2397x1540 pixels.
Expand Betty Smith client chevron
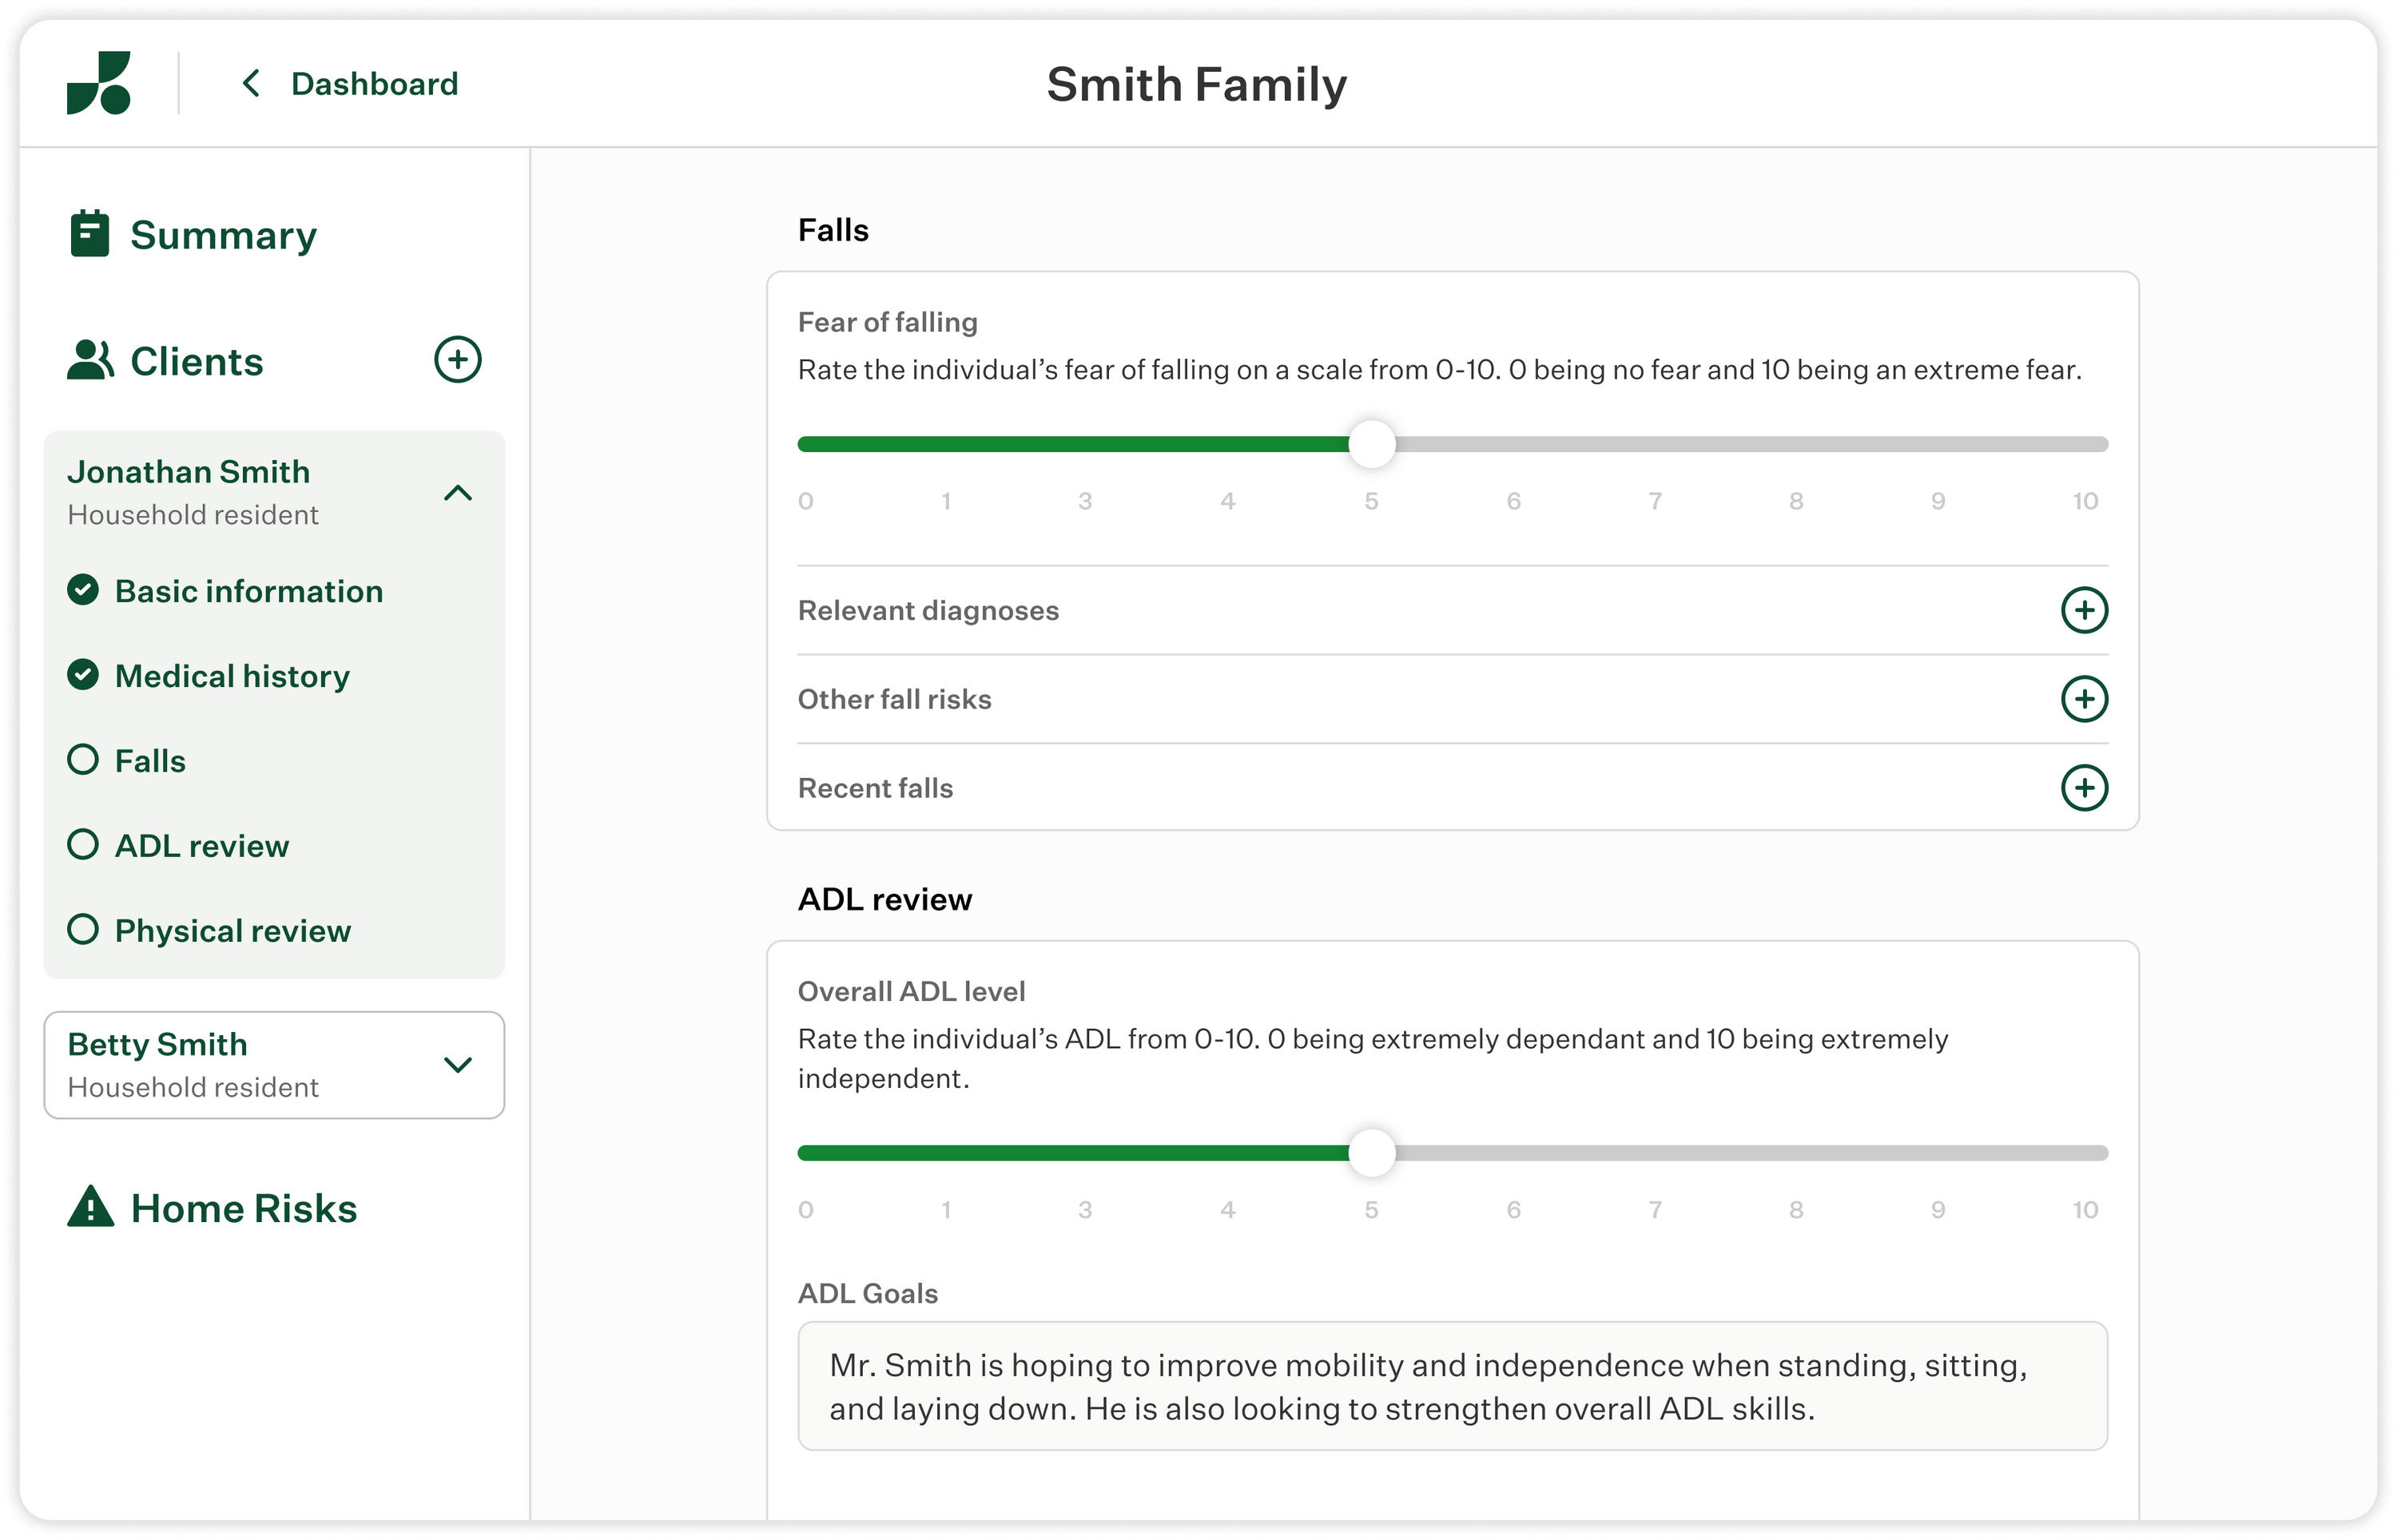tap(457, 1065)
